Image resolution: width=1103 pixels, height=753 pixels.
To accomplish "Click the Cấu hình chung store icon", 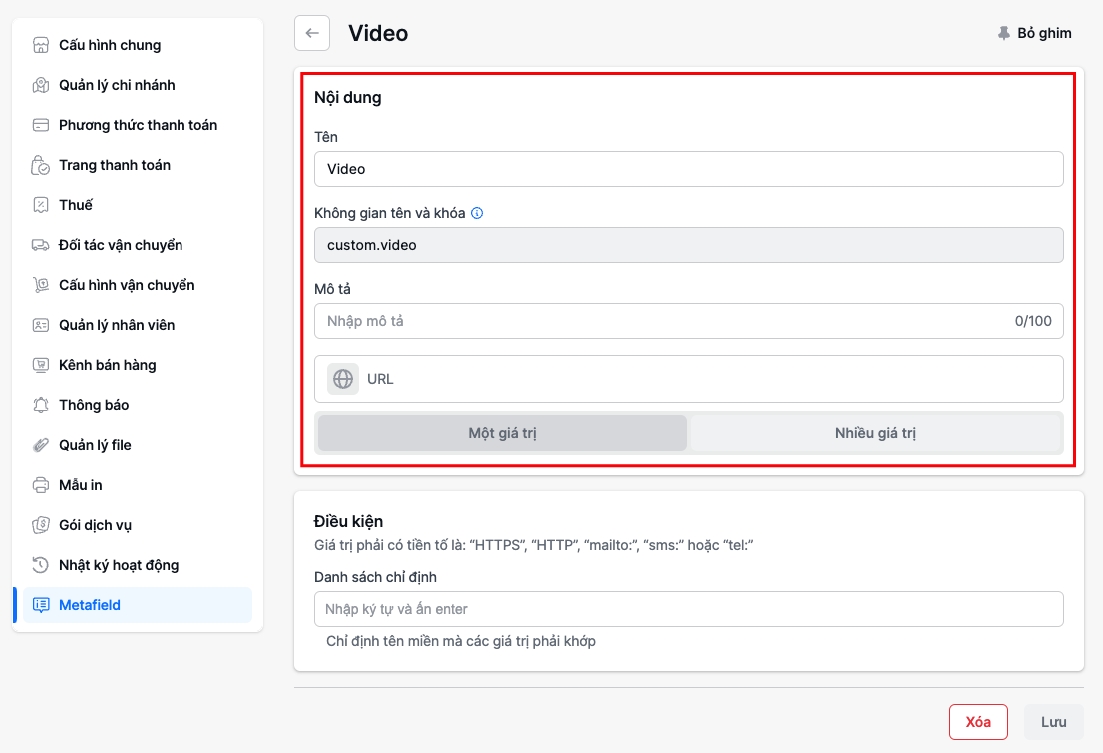I will (x=41, y=45).
